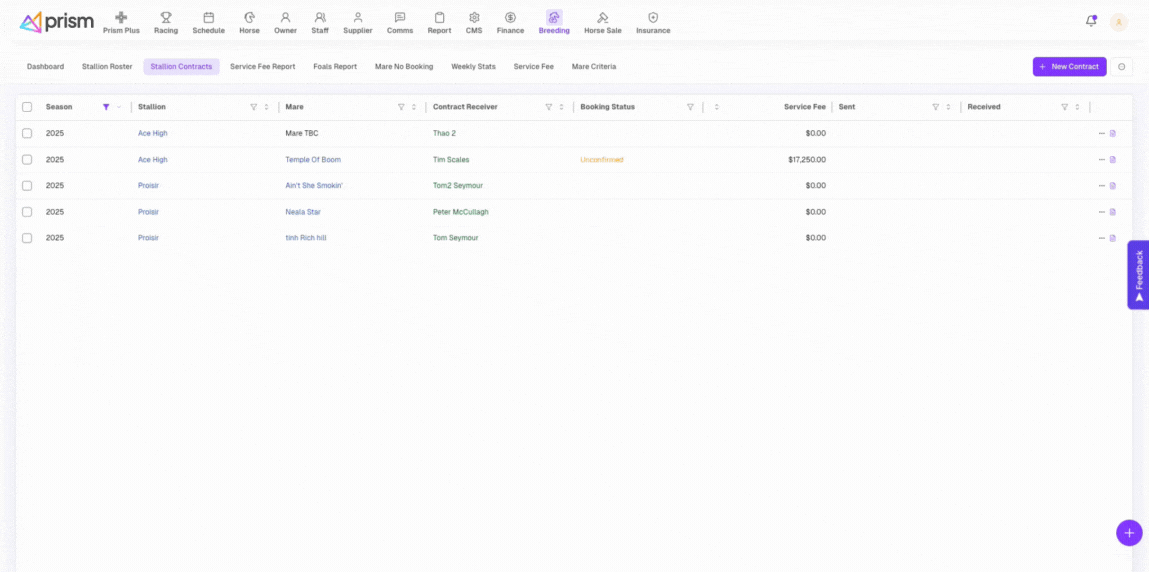Viewport: 1149px width, 572px height.
Task: Switch to the Stallion Roster tab
Action: [107, 67]
